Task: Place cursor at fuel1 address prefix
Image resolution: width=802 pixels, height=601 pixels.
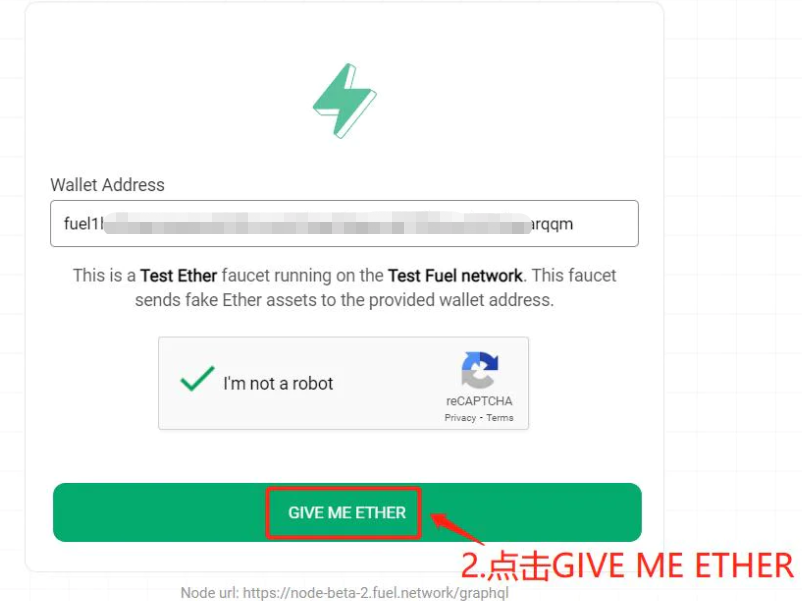Action: tap(82, 224)
